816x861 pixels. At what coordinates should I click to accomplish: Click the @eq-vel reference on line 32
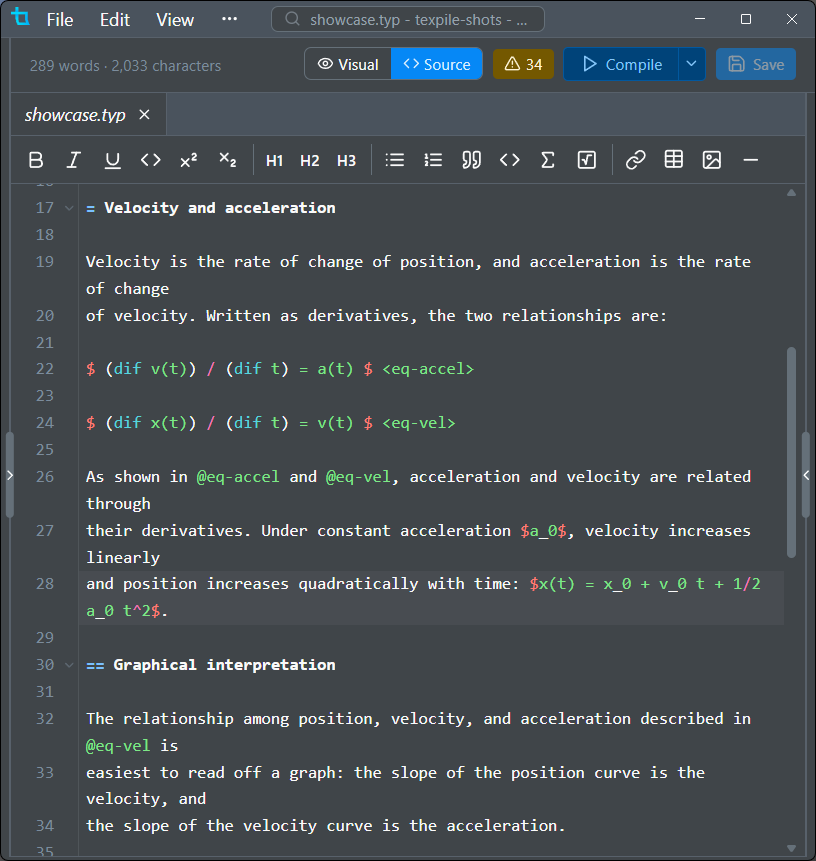(x=118, y=746)
